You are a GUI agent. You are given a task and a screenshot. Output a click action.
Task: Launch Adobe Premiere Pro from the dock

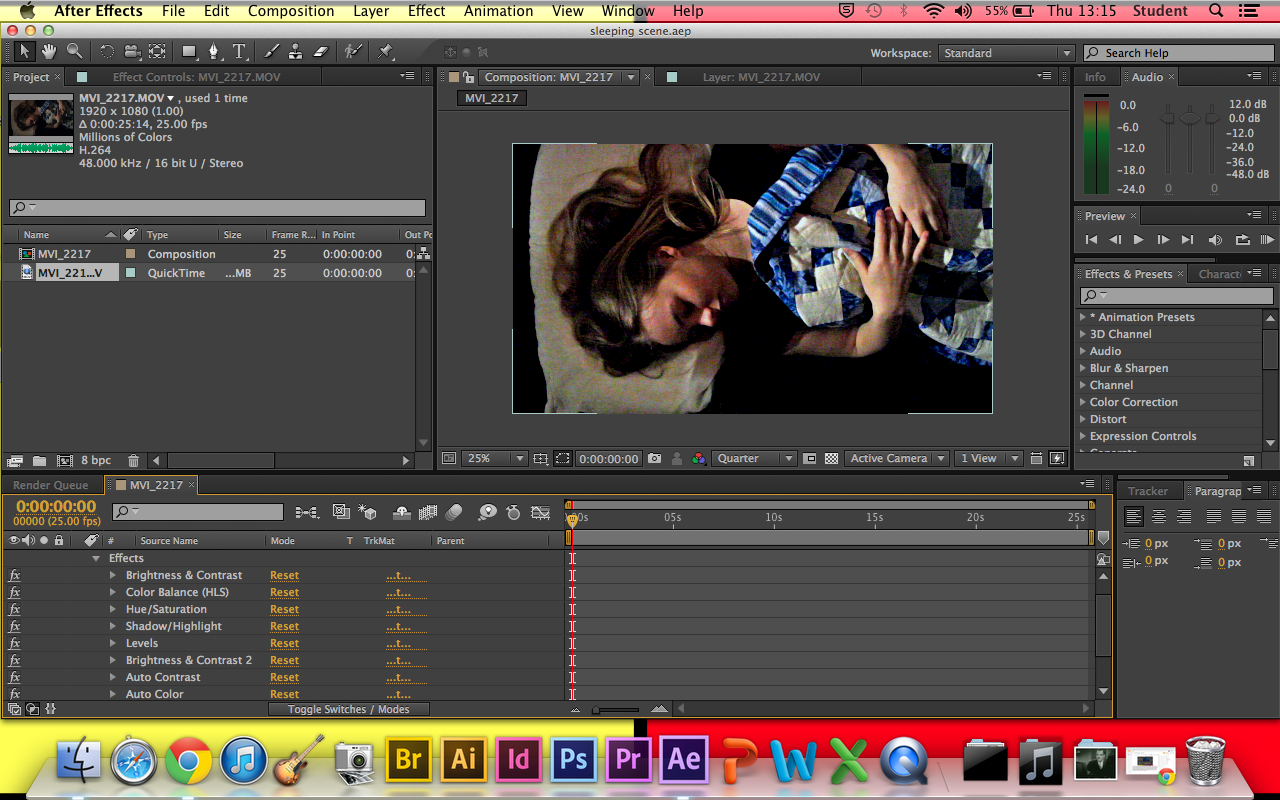[628, 760]
